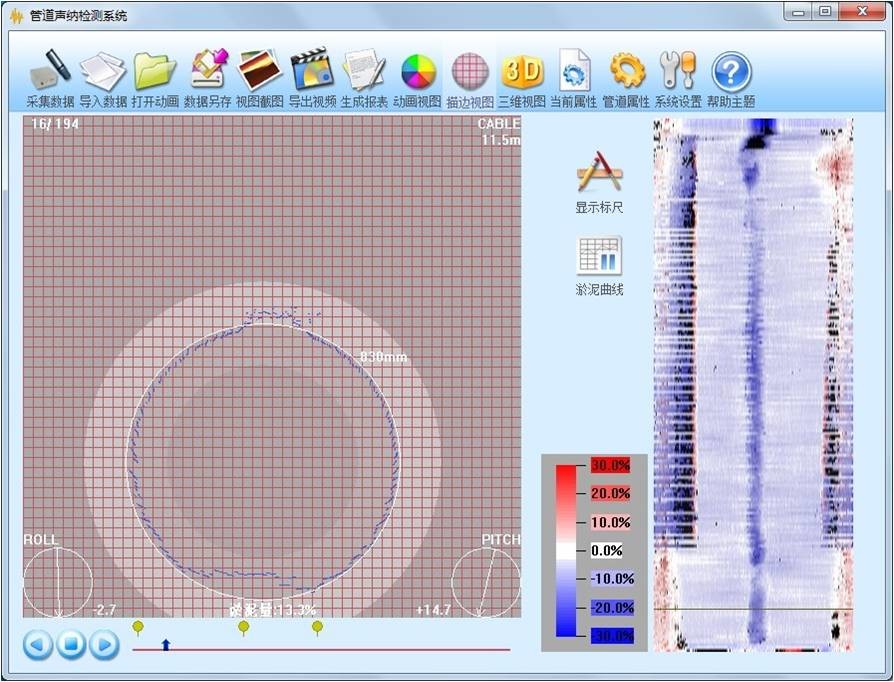This screenshot has height=682, width=894.
Task: Click the 采集数据 (collect data) icon
Action: click(x=50, y=72)
